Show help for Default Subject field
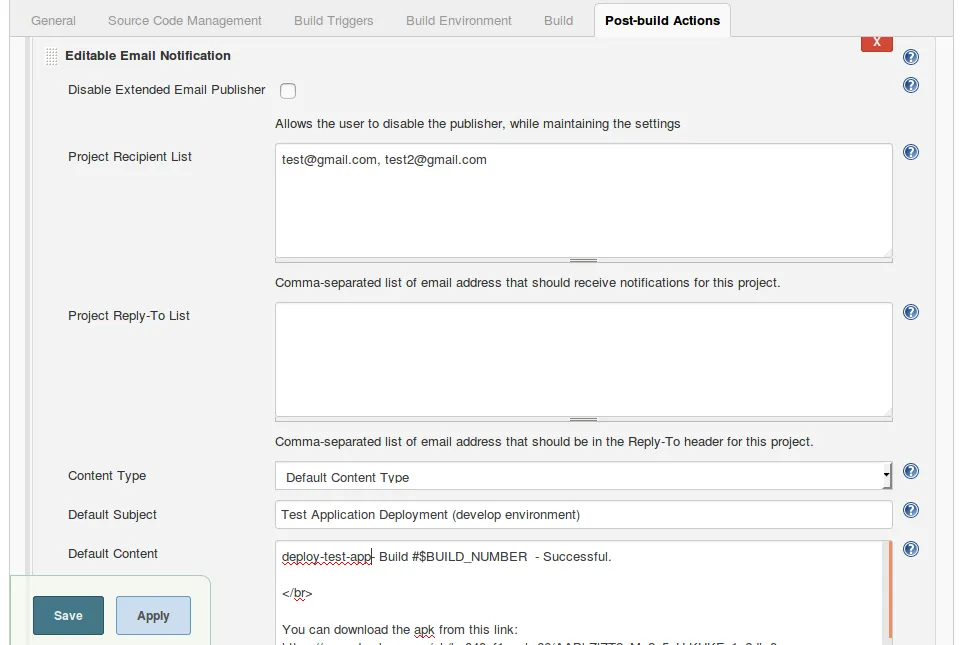964x645 pixels. pos(911,510)
